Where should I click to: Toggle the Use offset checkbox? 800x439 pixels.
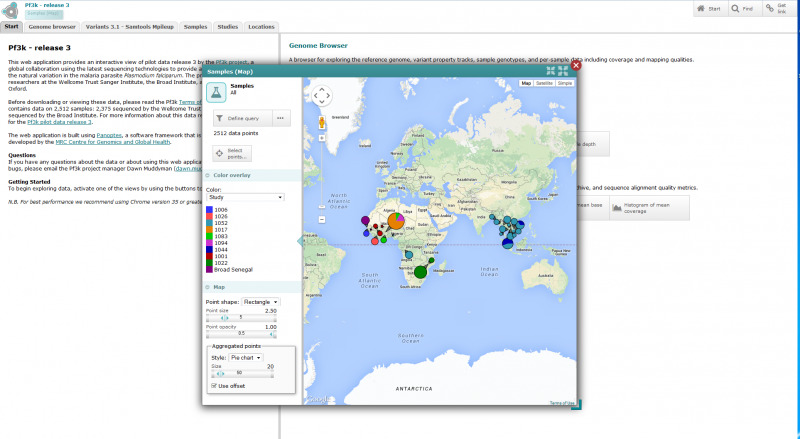coord(214,386)
